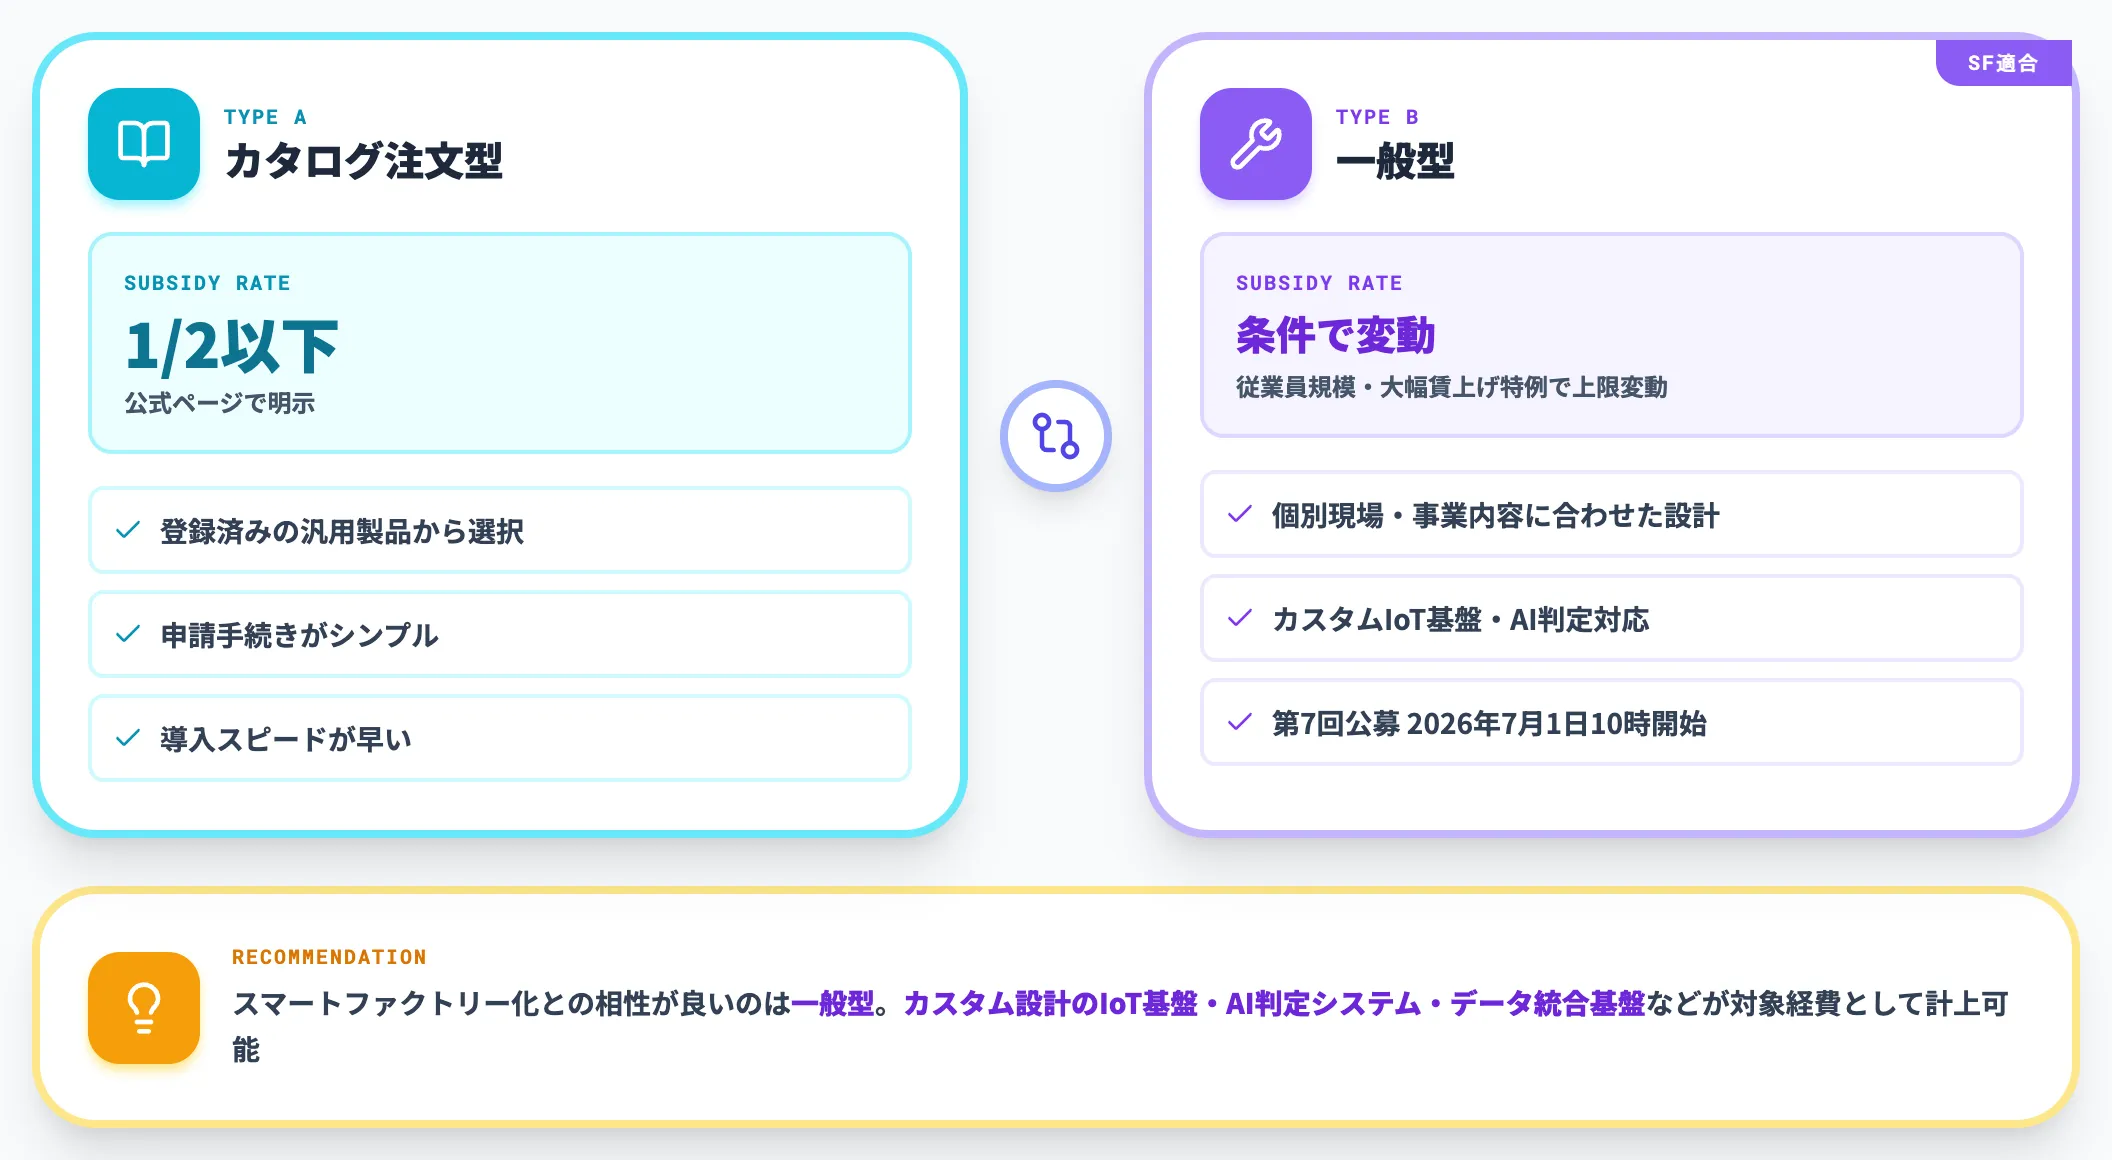Click the 条件で変動 subsidy rate text
The image size is (2112, 1160).
coord(1336,335)
